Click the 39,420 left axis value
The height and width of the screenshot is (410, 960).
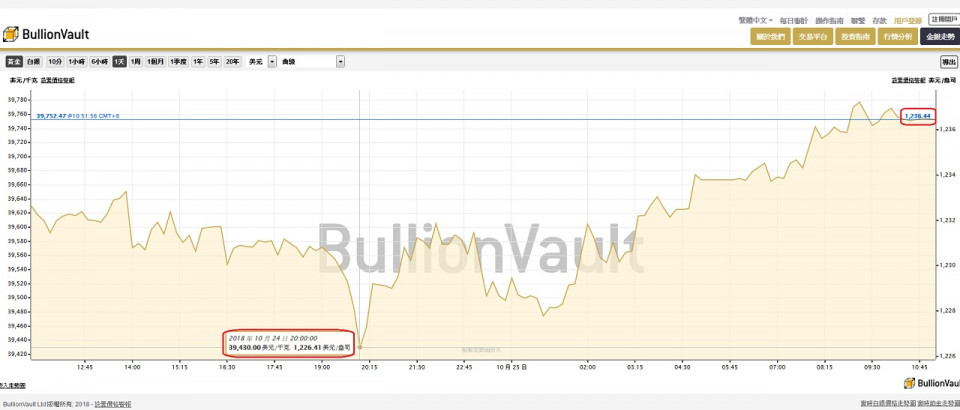pyautogui.click(x=18, y=354)
